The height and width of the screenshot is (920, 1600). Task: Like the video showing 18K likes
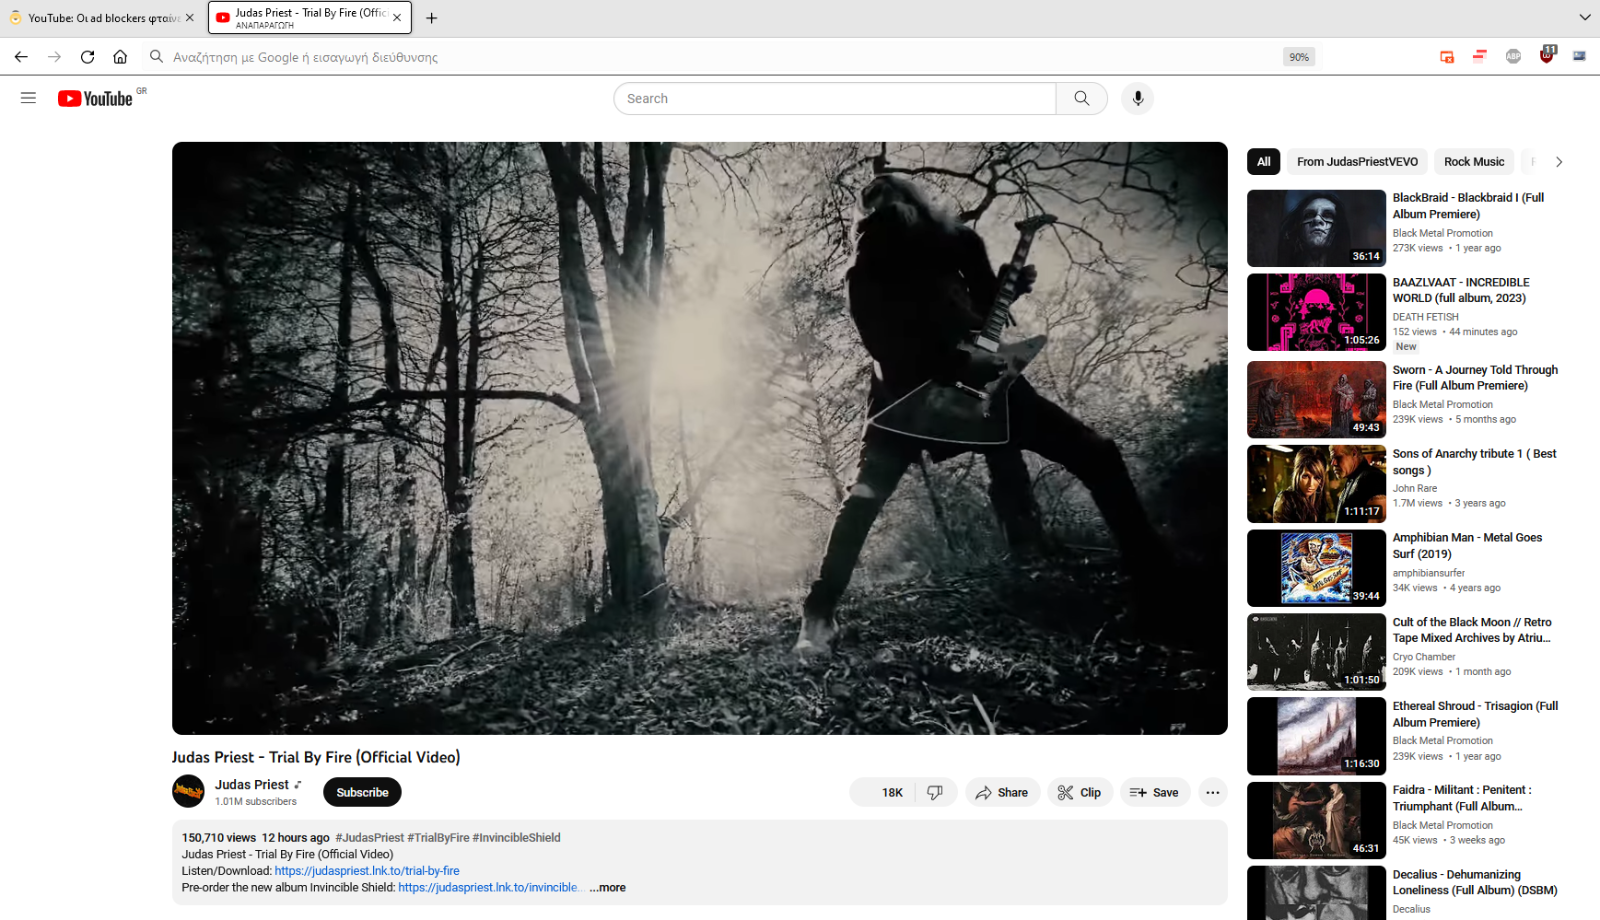881,792
